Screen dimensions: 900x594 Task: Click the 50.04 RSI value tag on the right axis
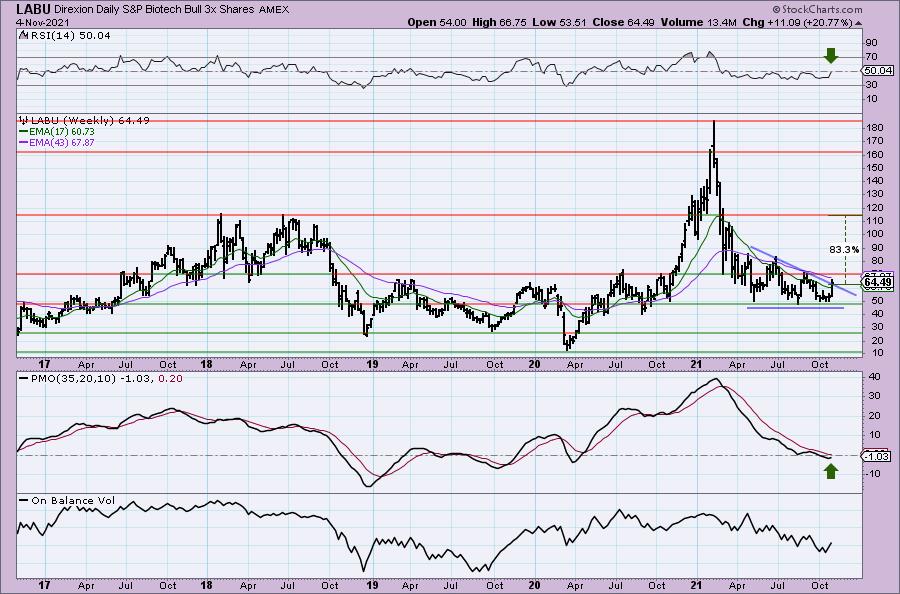click(877, 71)
